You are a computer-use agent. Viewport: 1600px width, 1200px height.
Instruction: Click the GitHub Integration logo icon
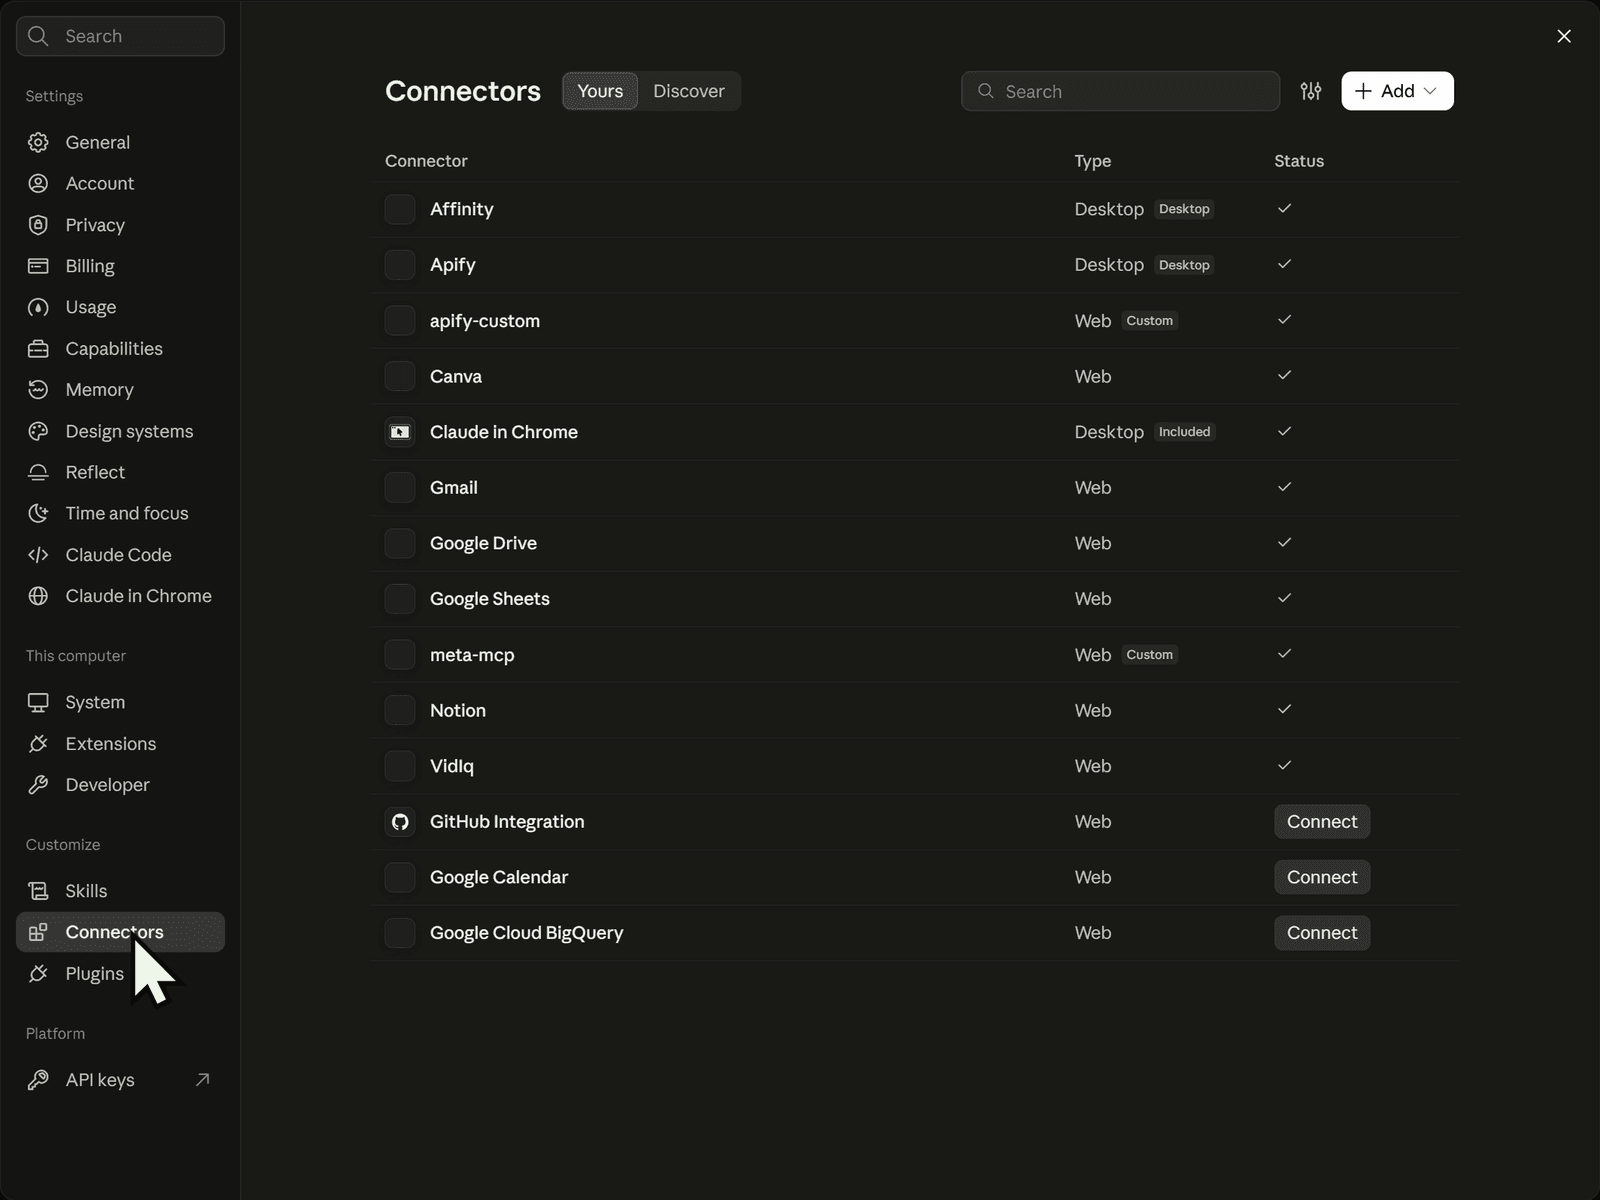click(400, 822)
